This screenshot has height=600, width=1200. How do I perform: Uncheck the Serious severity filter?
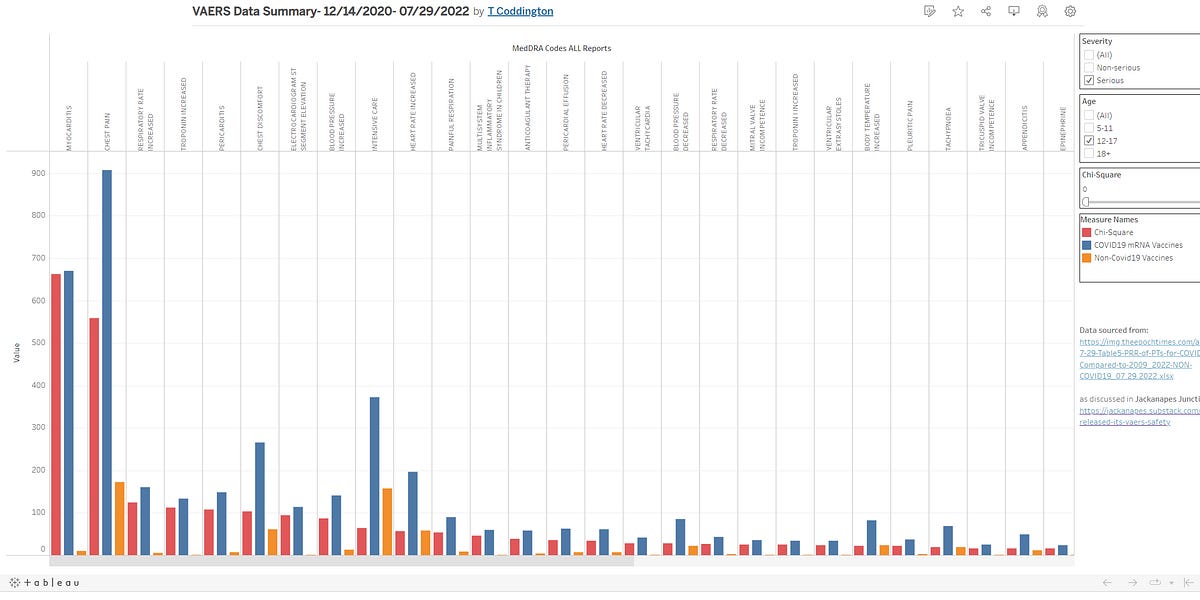[x=1088, y=78]
